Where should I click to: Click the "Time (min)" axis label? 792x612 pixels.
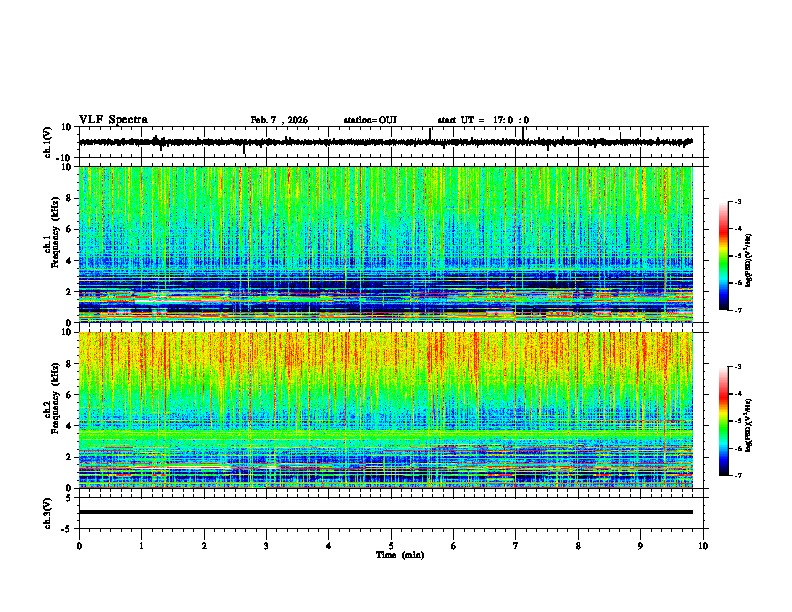(400, 555)
